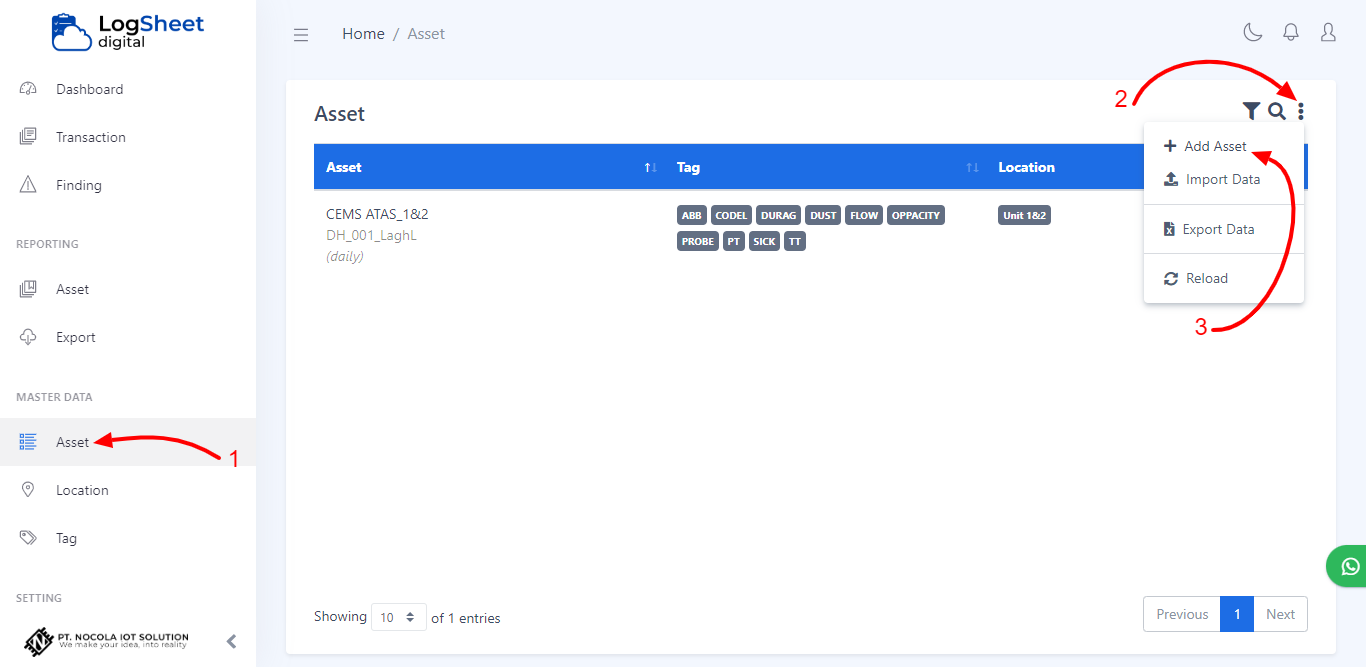
Task: Open the Transaction section from the sidebar
Action: pos(90,137)
